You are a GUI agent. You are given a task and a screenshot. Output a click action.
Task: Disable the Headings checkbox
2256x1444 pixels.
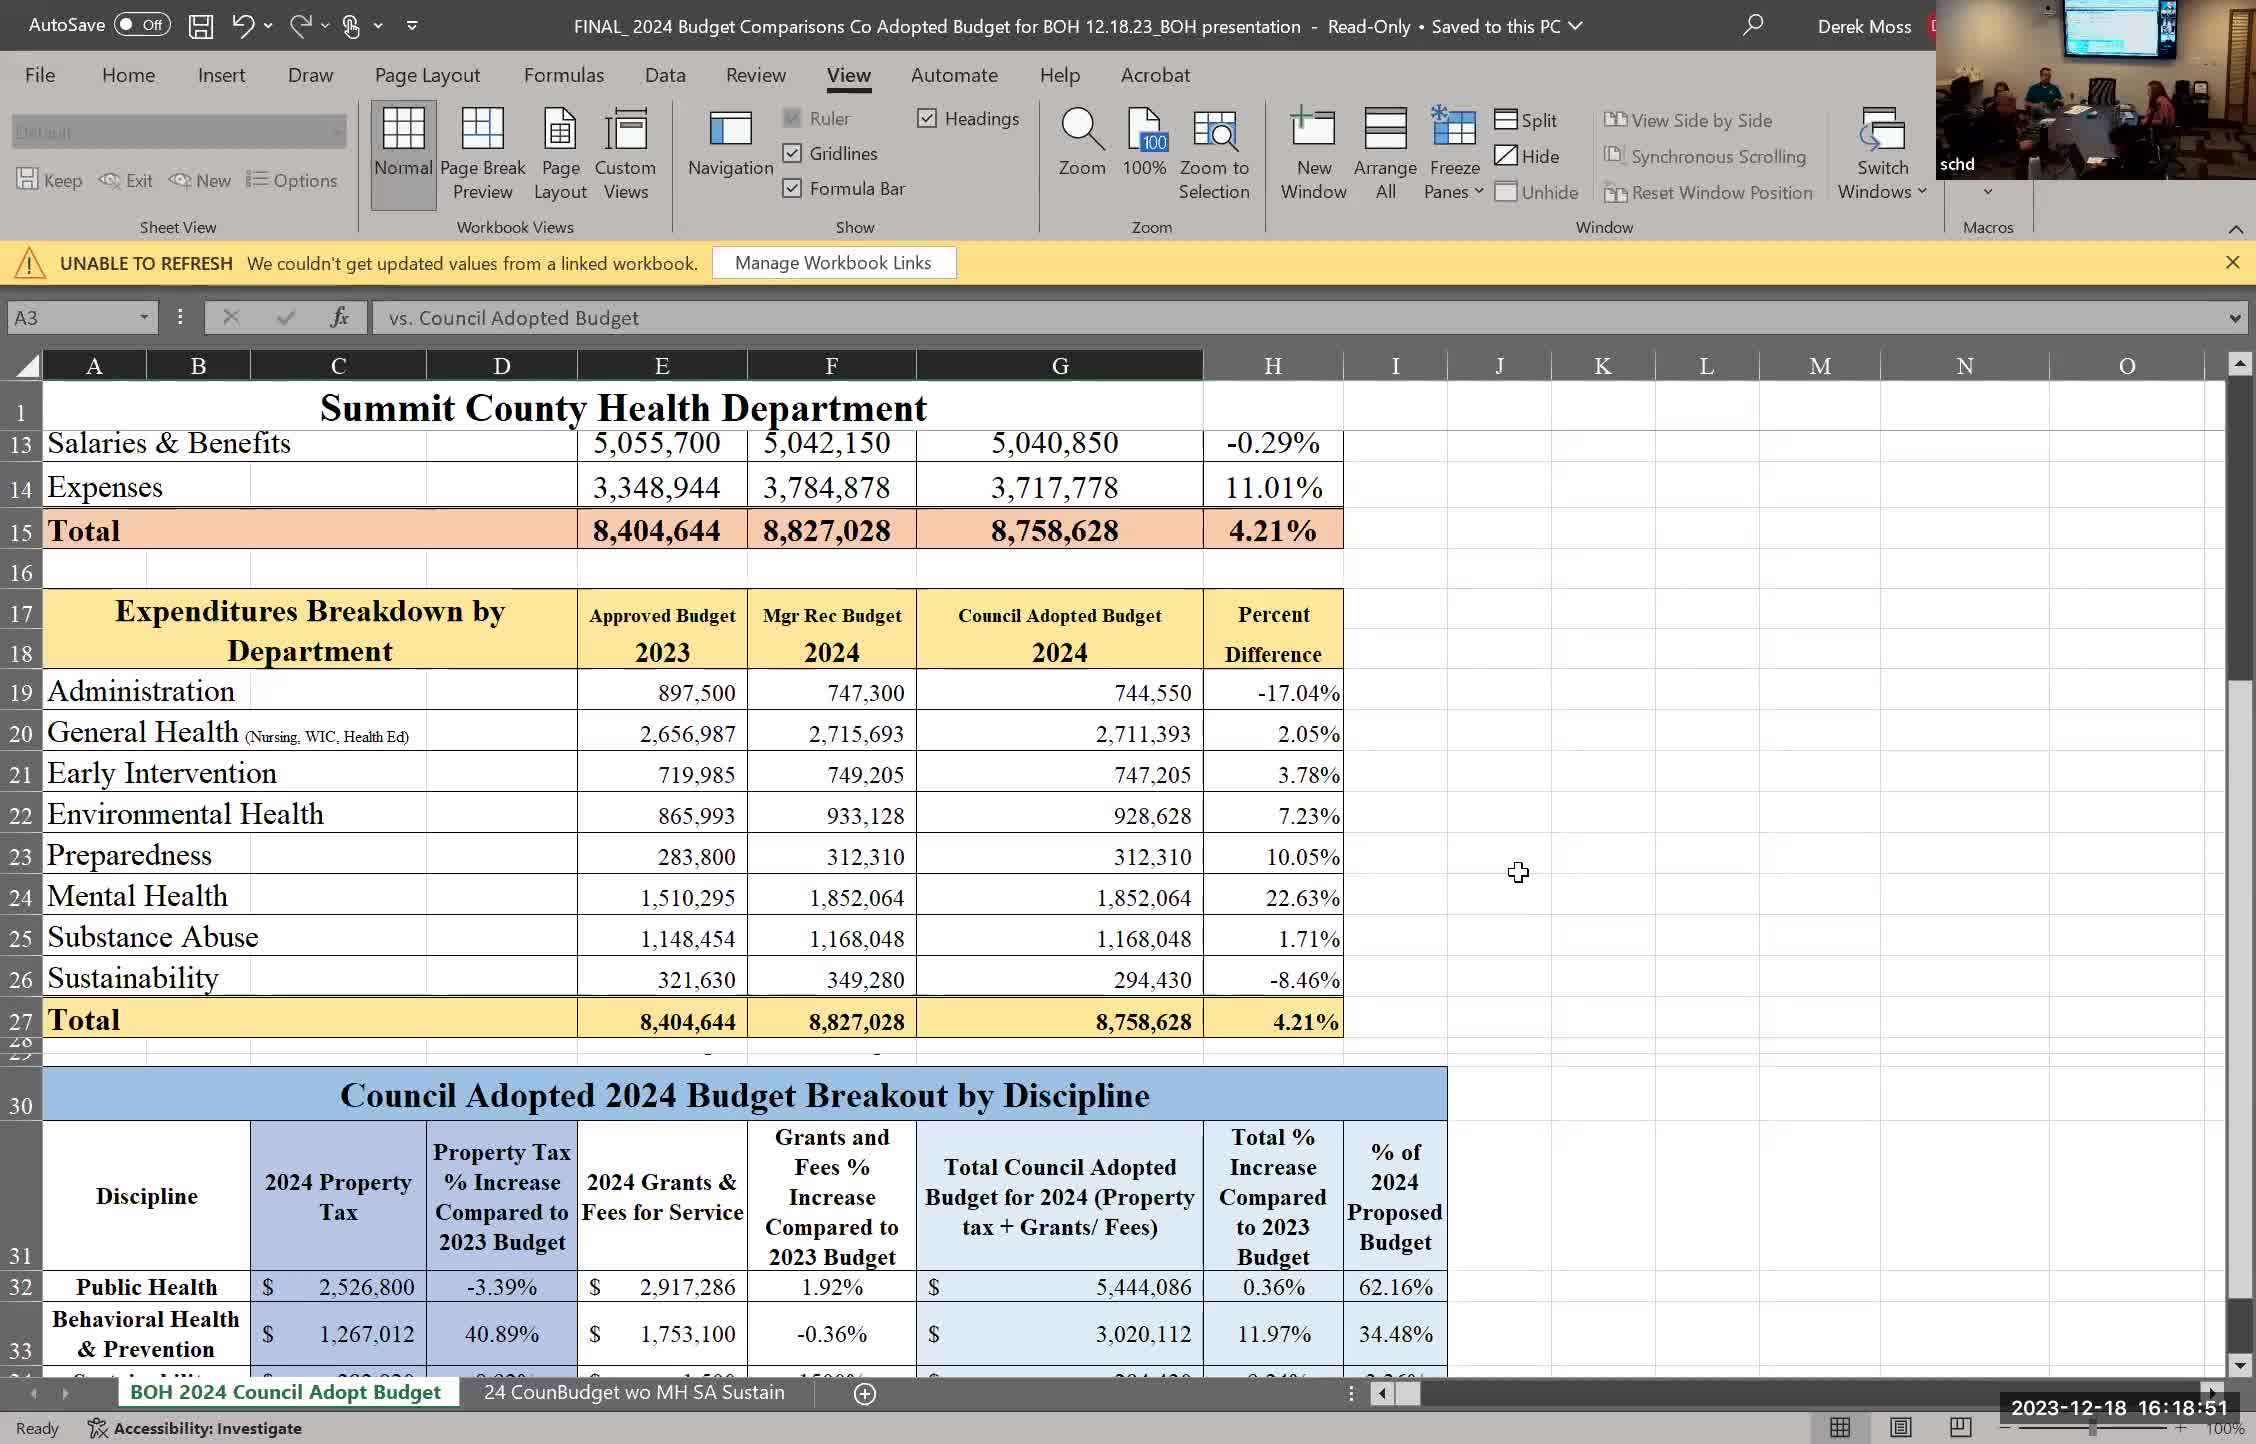coord(927,118)
